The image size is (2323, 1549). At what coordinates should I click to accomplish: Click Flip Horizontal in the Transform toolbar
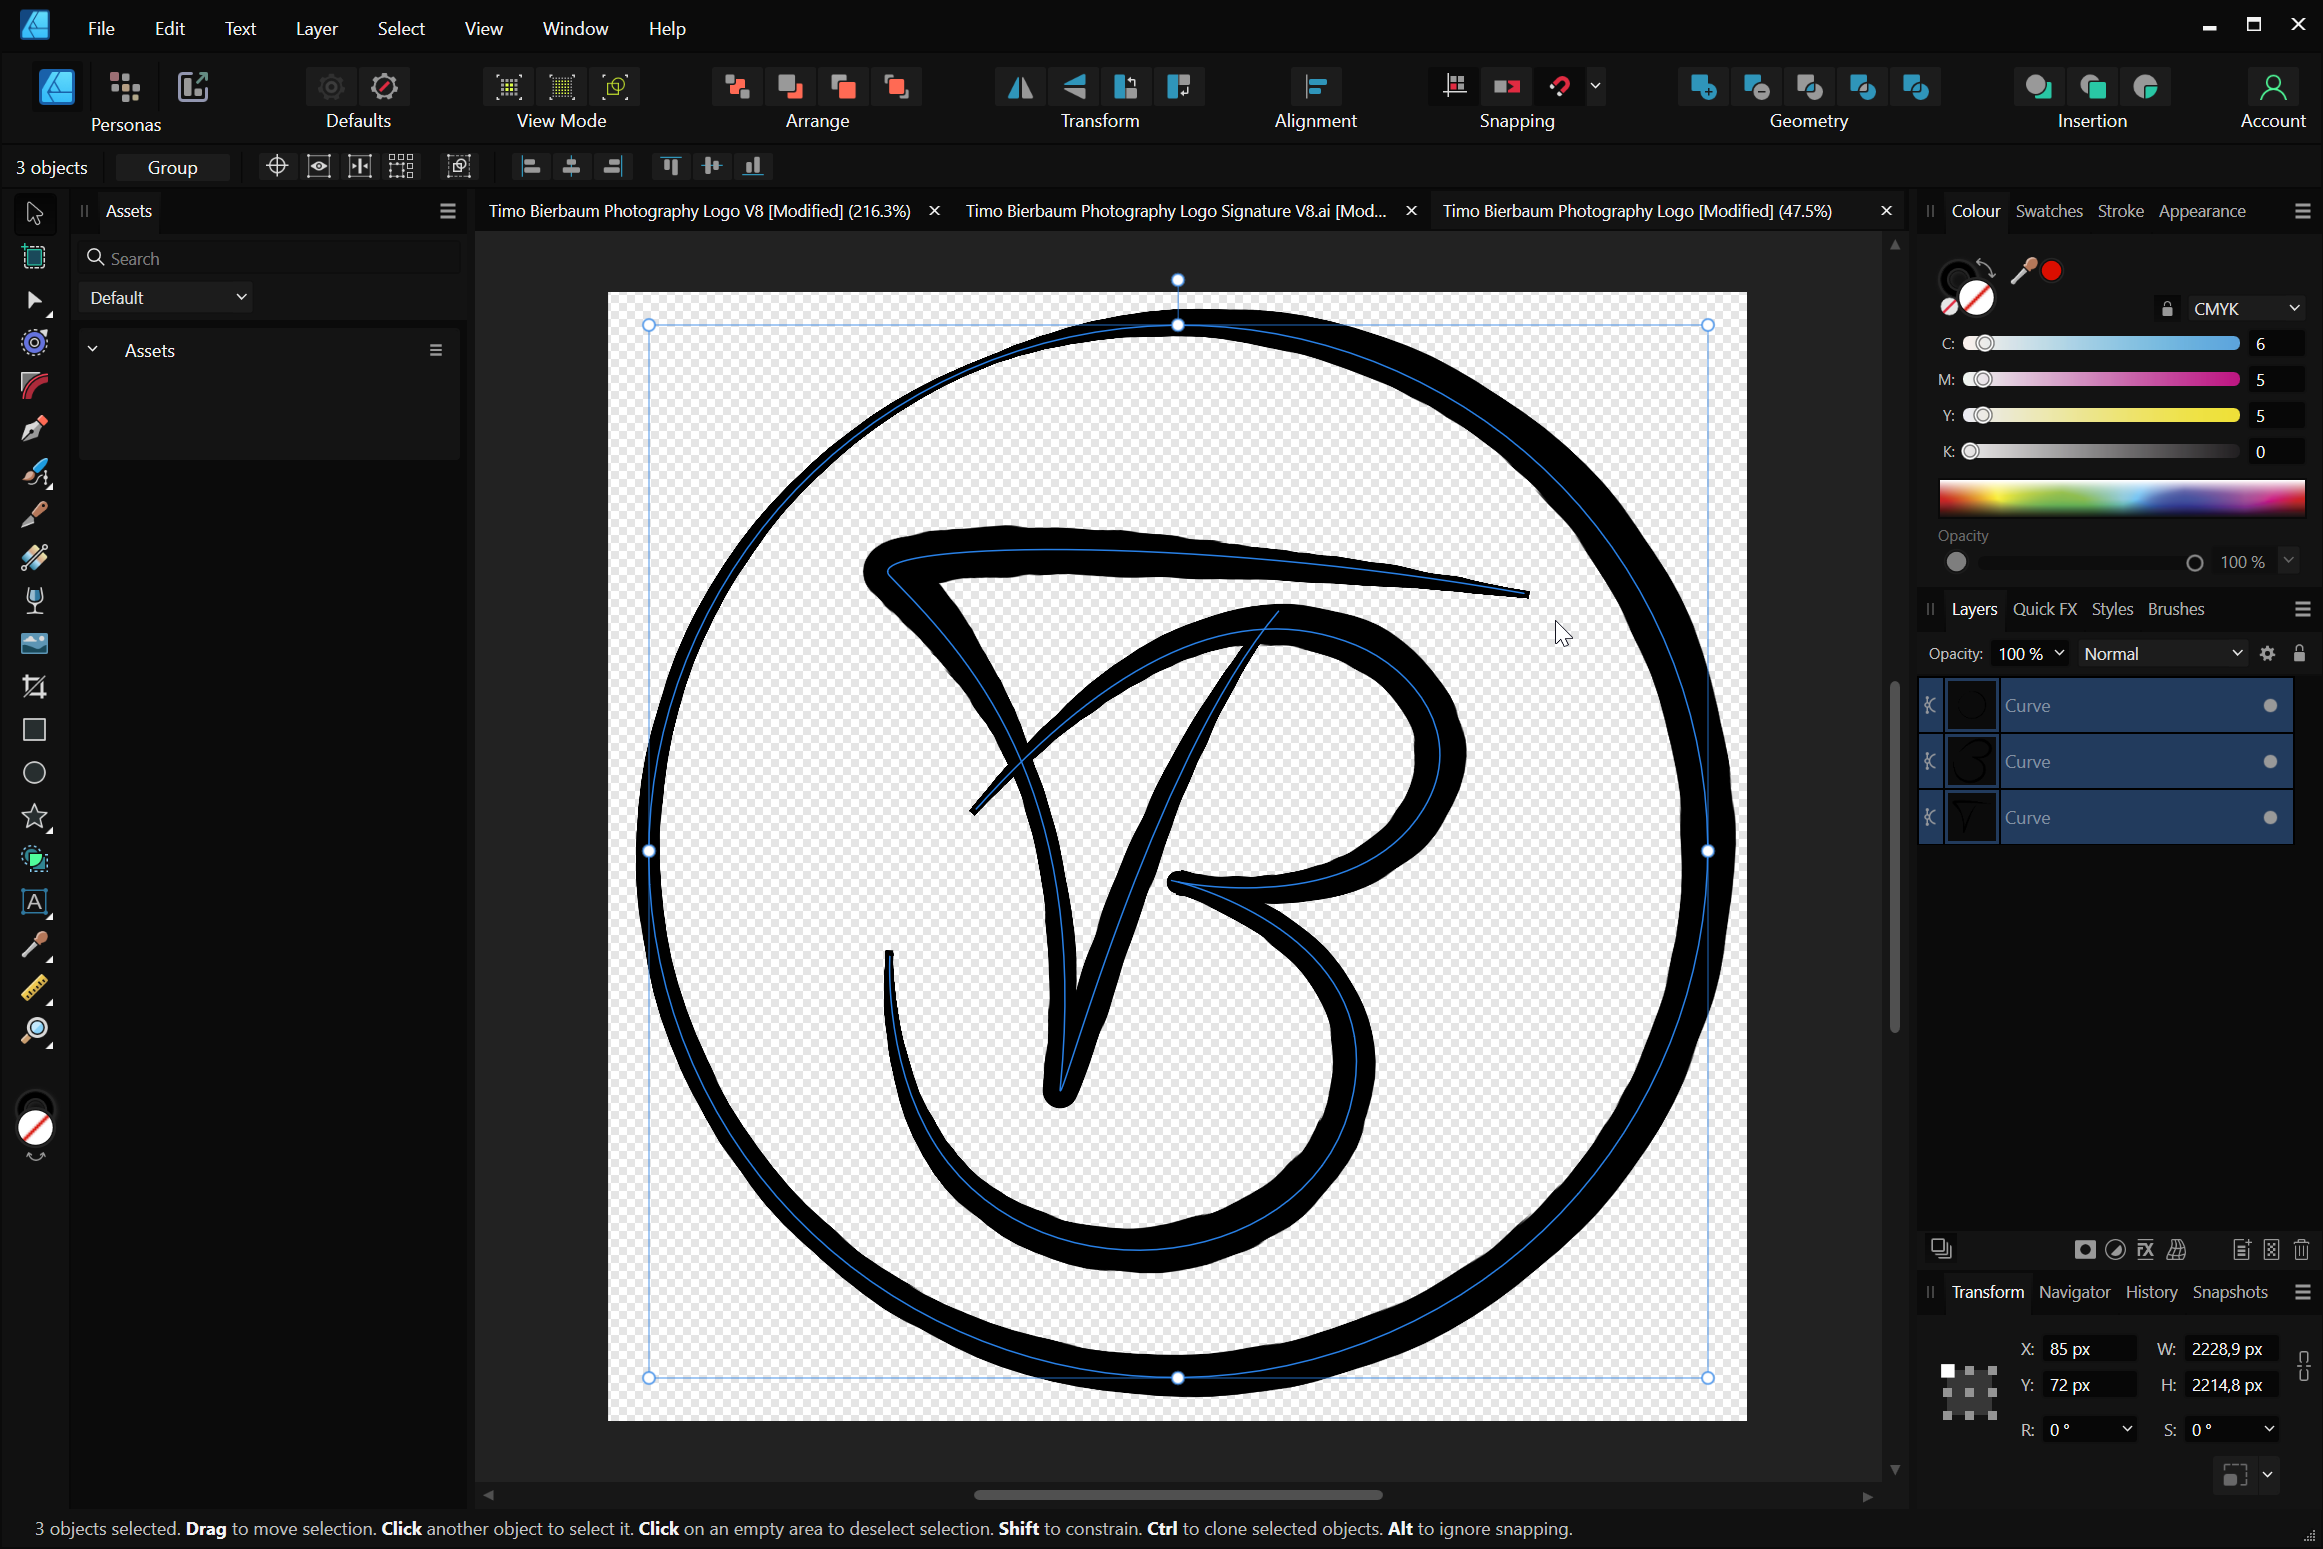tap(1020, 87)
